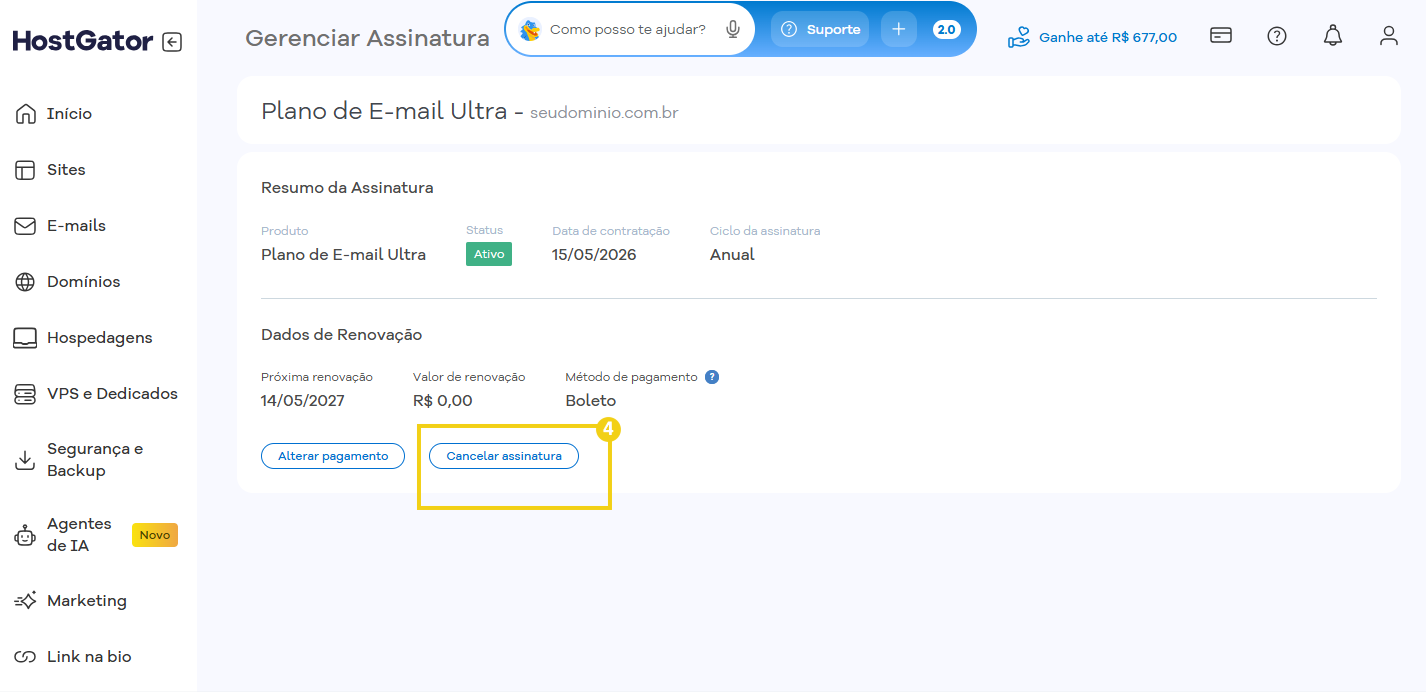Click the chain icon beside Link na bio
1426x692 pixels.
click(x=25, y=657)
